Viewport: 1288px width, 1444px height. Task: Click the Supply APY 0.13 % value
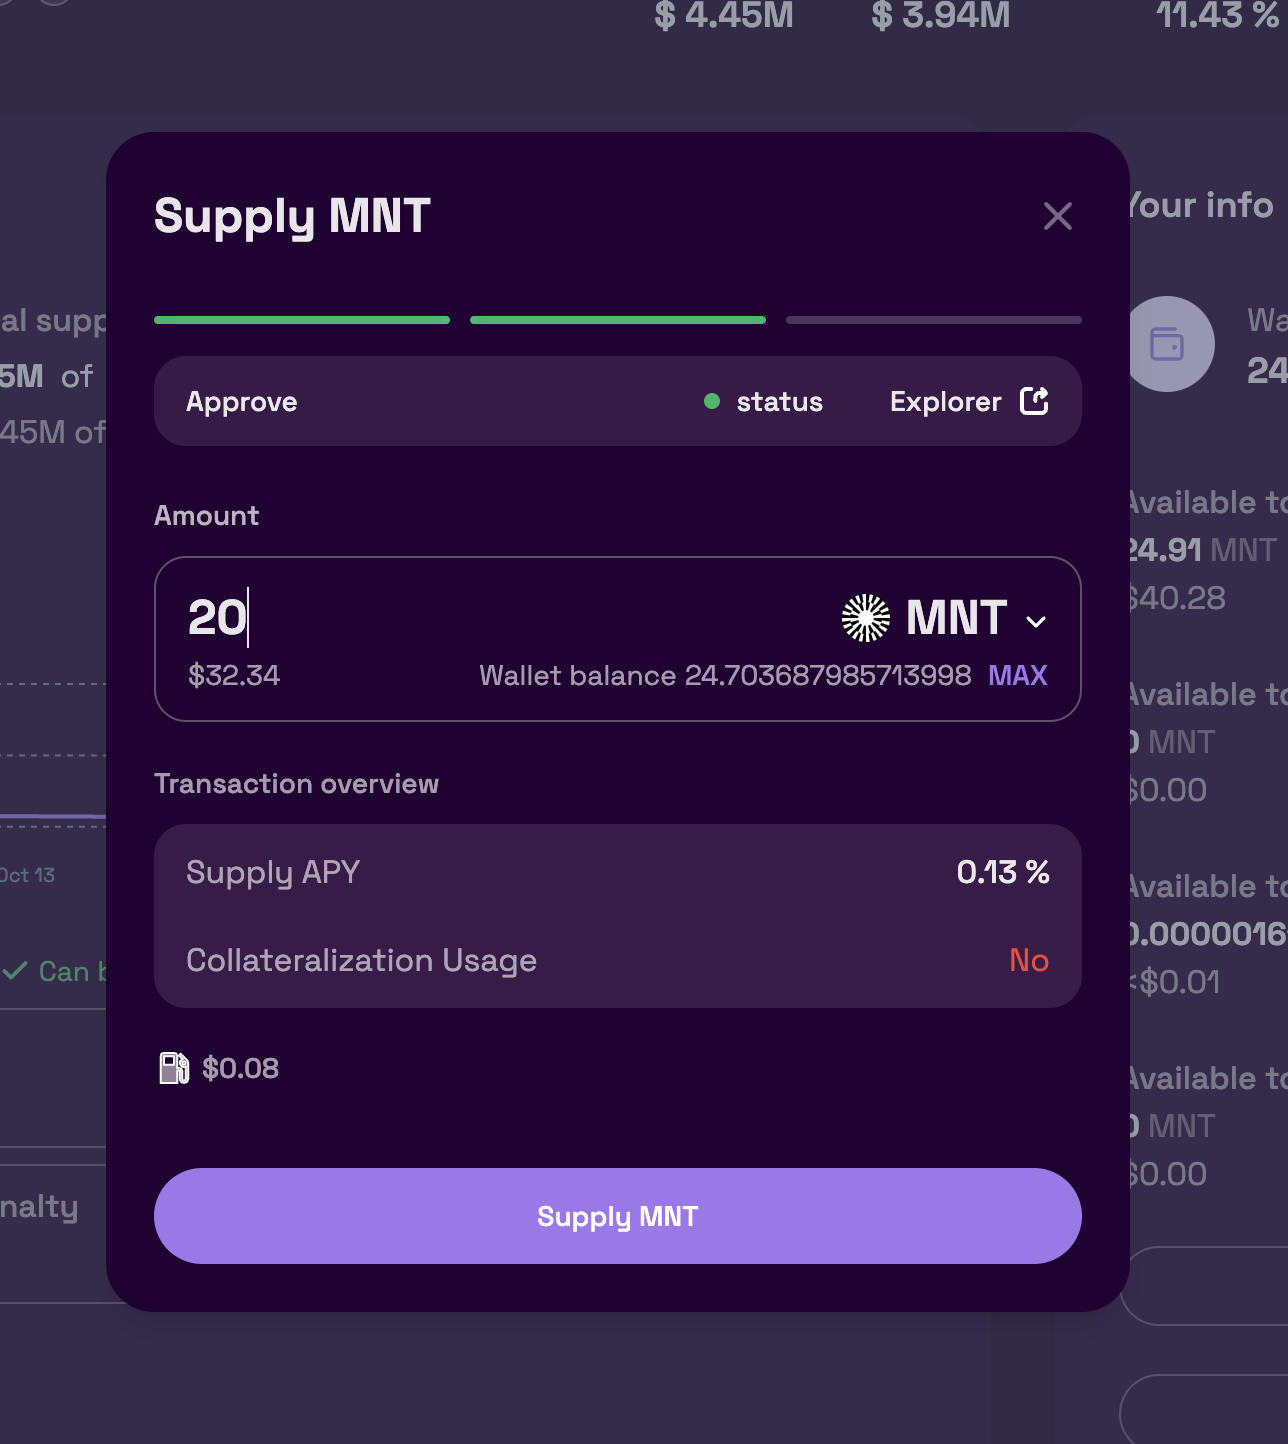point(1002,872)
